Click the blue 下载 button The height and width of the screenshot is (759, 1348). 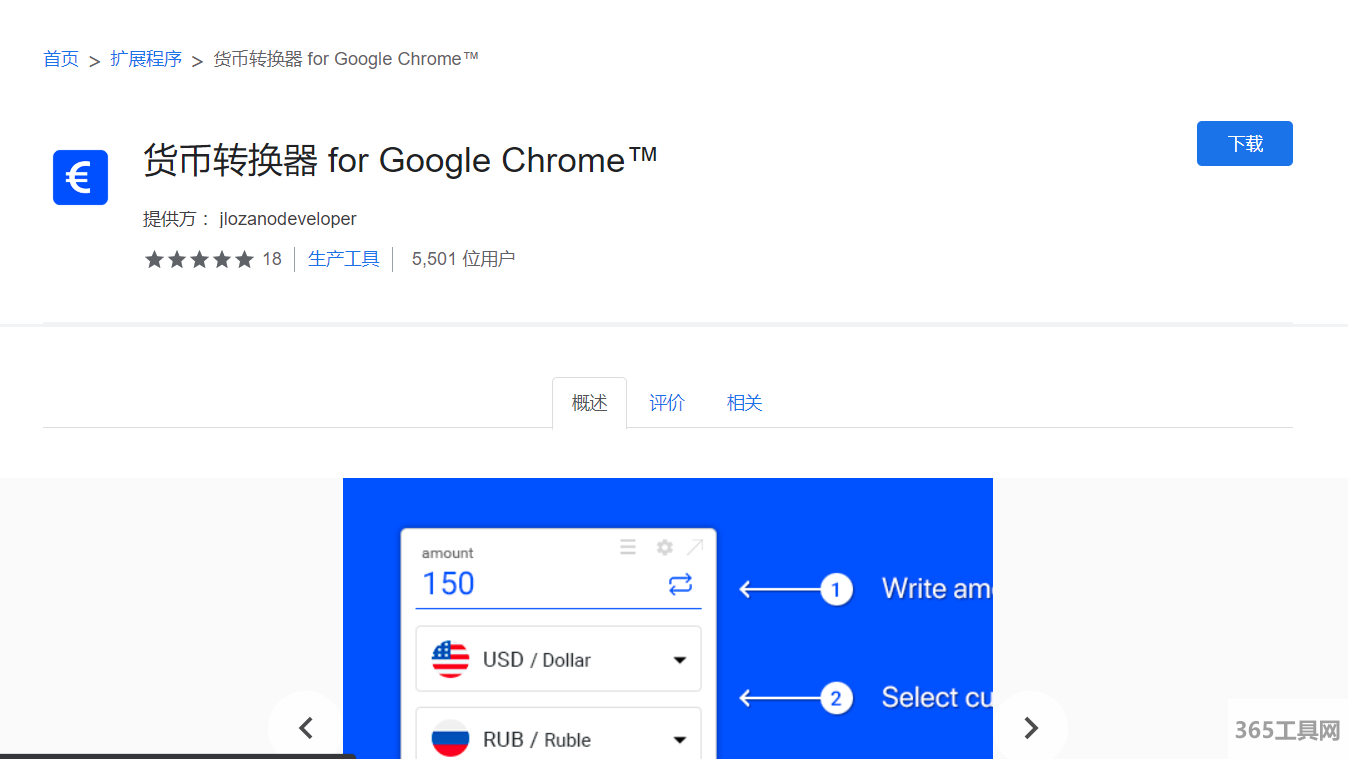pyautogui.click(x=1244, y=144)
